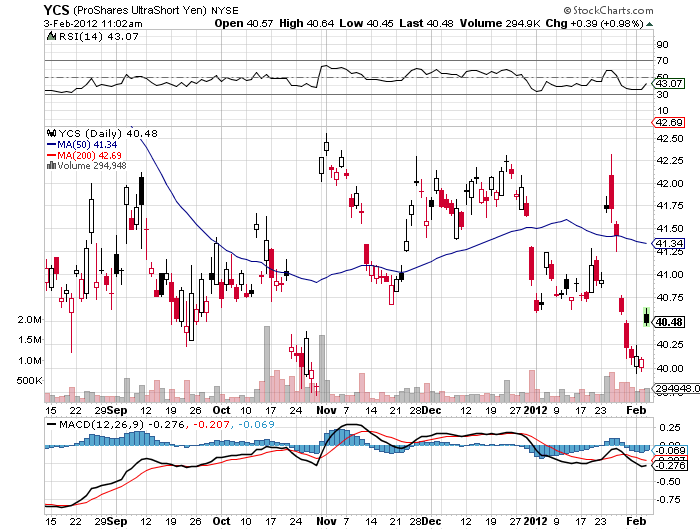Click the Low 40.45 header value

coord(366,24)
